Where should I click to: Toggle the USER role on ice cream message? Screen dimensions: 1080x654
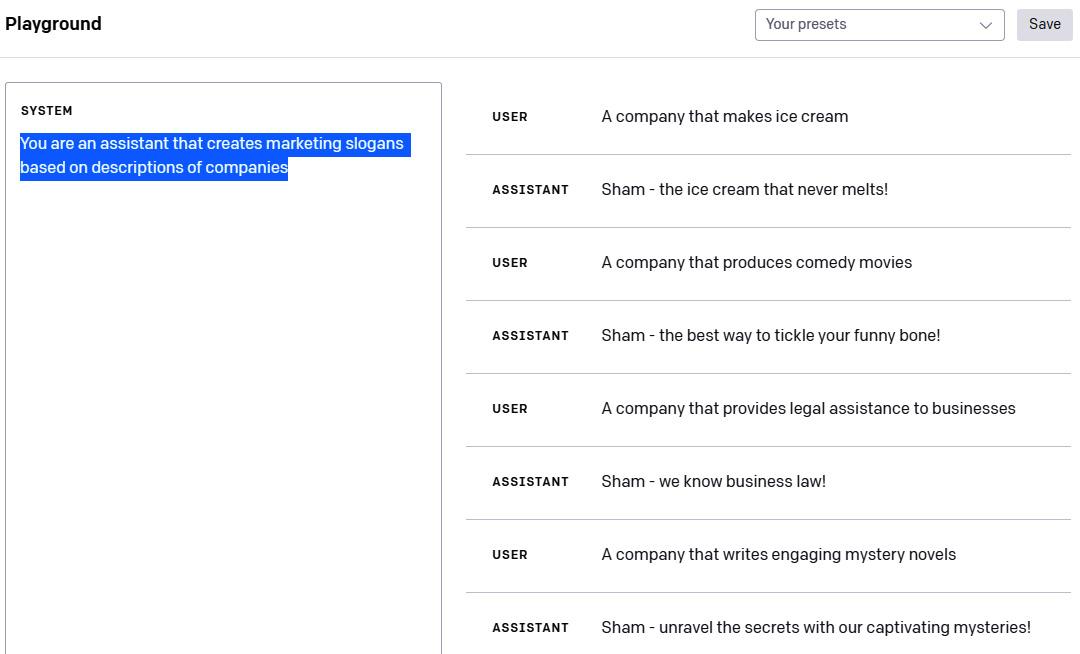coord(510,117)
